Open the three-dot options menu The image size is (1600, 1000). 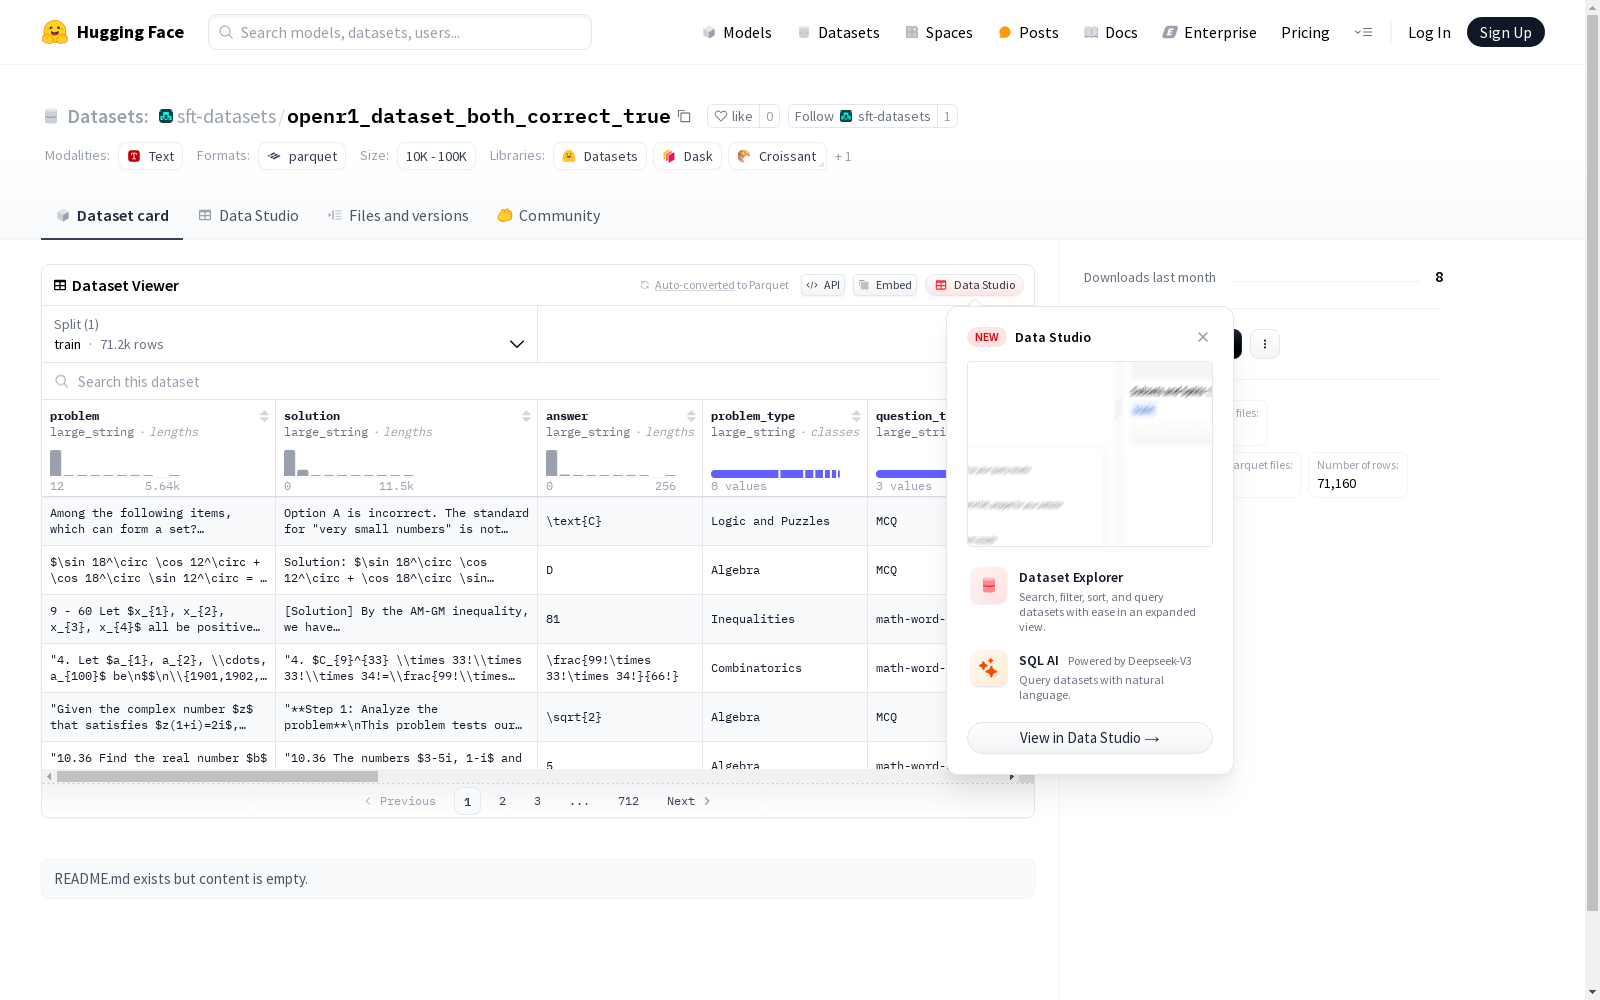tap(1265, 344)
